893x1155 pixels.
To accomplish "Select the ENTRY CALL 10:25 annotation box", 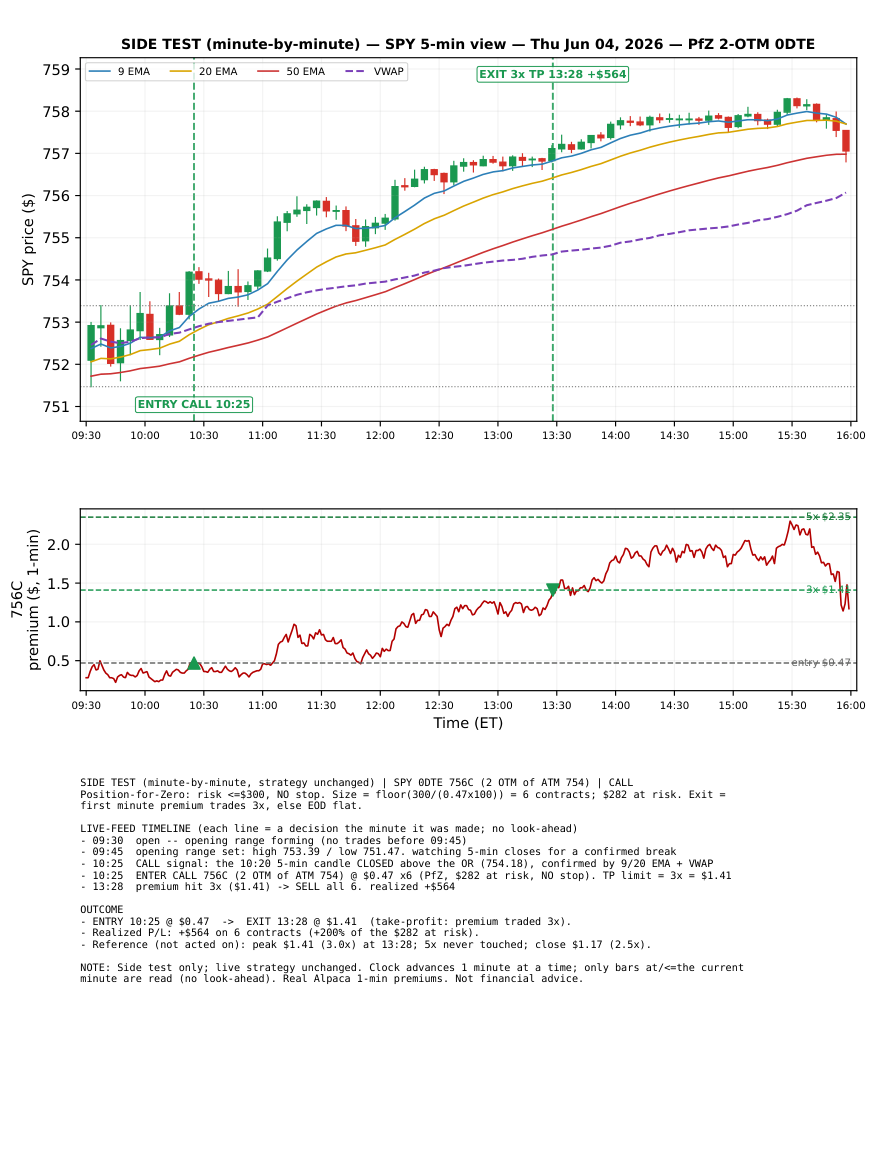I will tap(195, 404).
